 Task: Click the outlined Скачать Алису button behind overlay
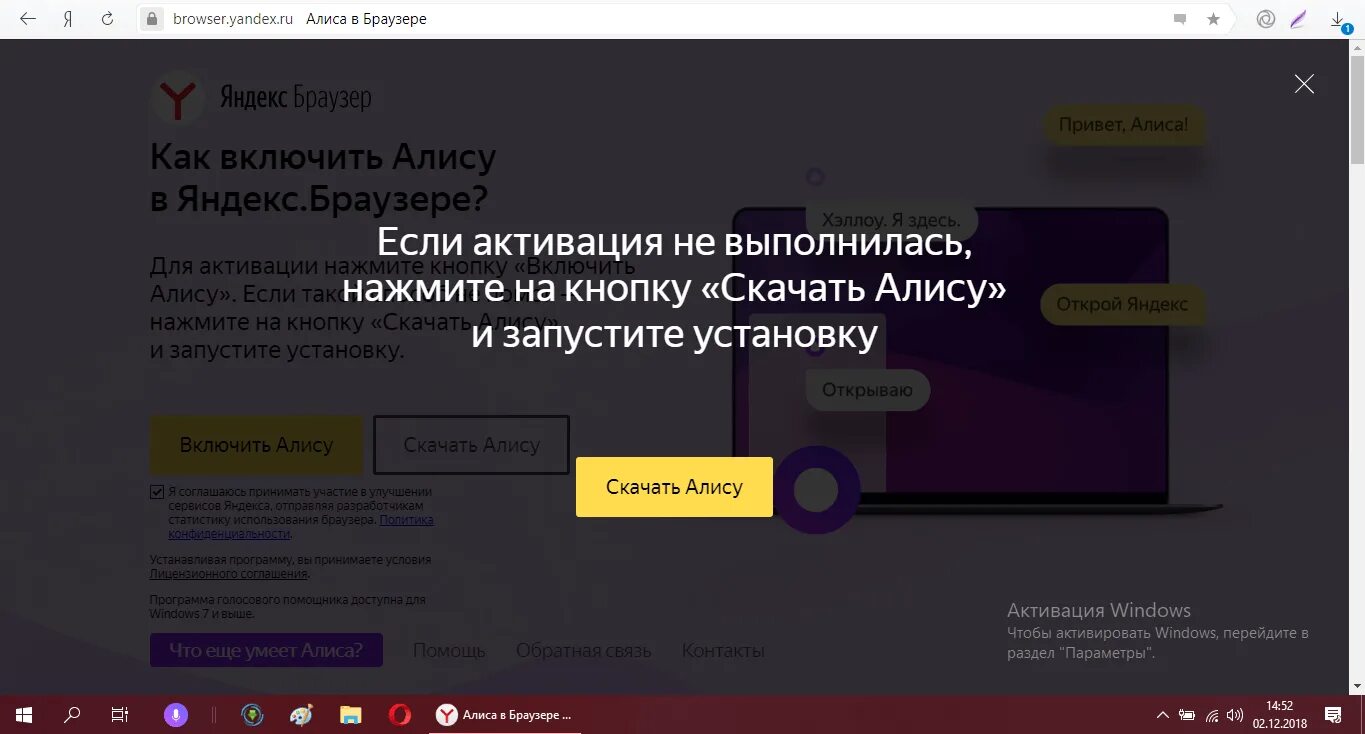[x=471, y=445]
